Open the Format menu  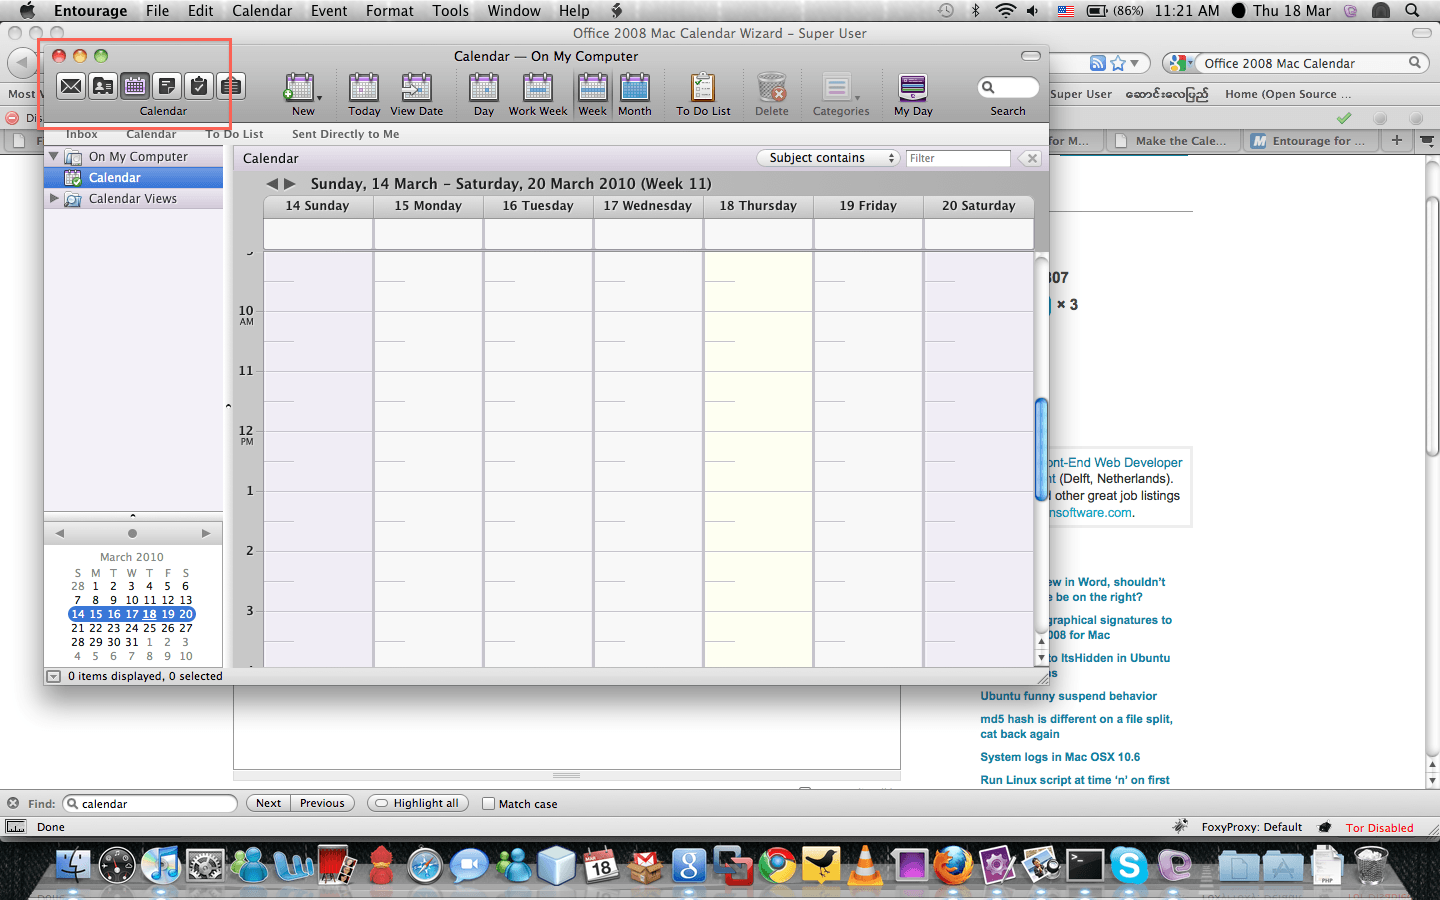pyautogui.click(x=390, y=10)
